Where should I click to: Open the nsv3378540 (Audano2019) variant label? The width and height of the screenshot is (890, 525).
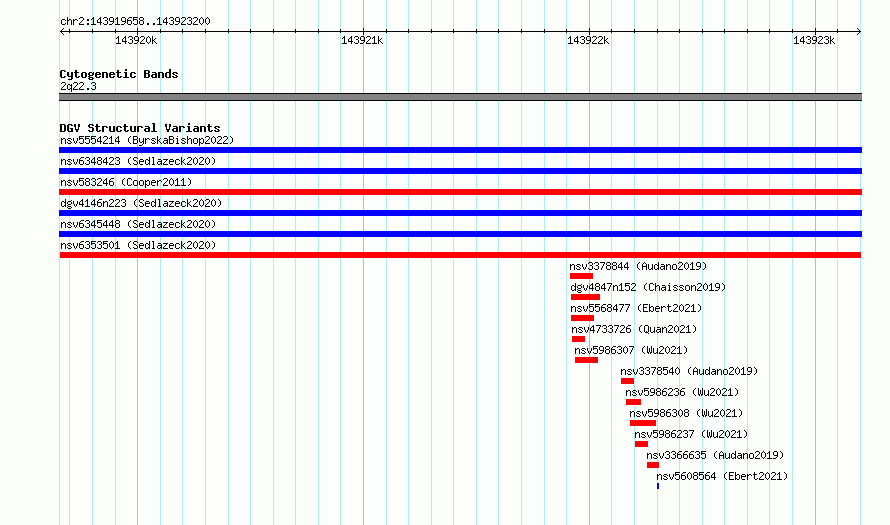point(689,371)
